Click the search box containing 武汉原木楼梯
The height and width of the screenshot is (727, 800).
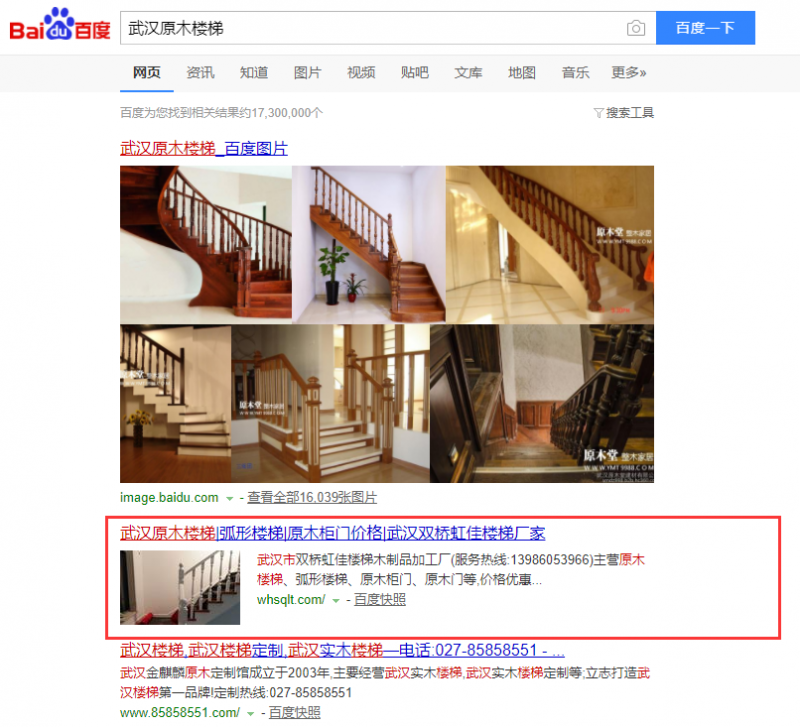(372, 28)
